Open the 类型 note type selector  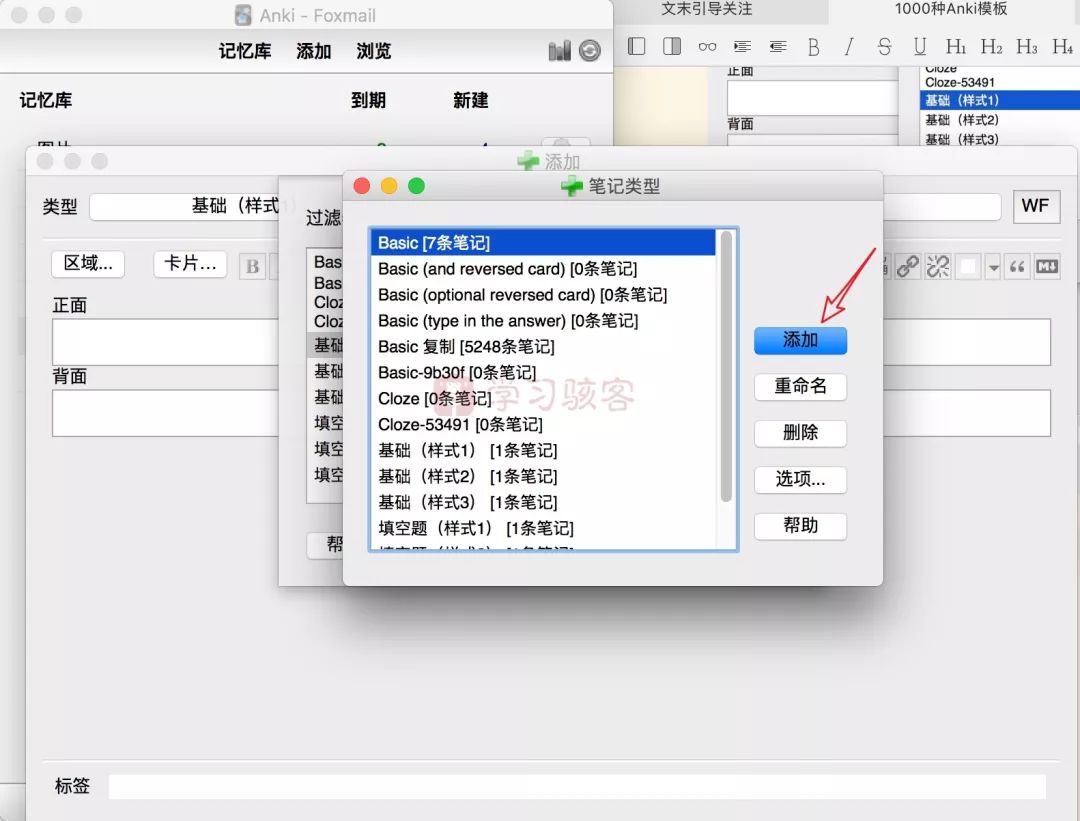tap(185, 206)
